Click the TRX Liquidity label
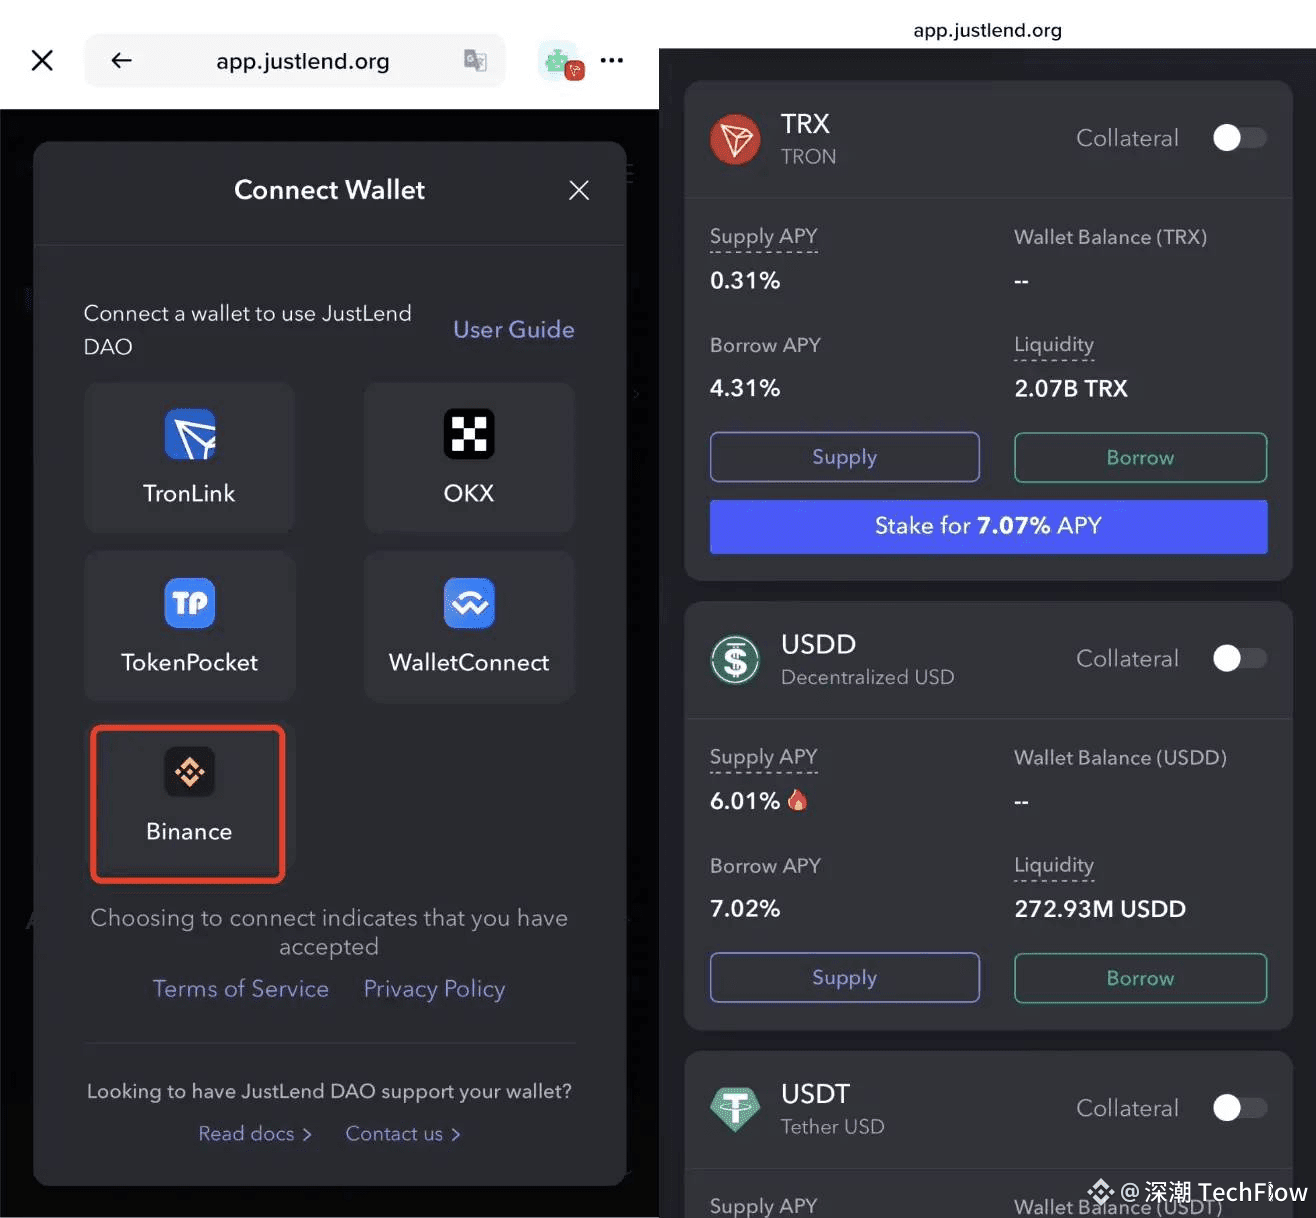 pyautogui.click(x=1054, y=345)
